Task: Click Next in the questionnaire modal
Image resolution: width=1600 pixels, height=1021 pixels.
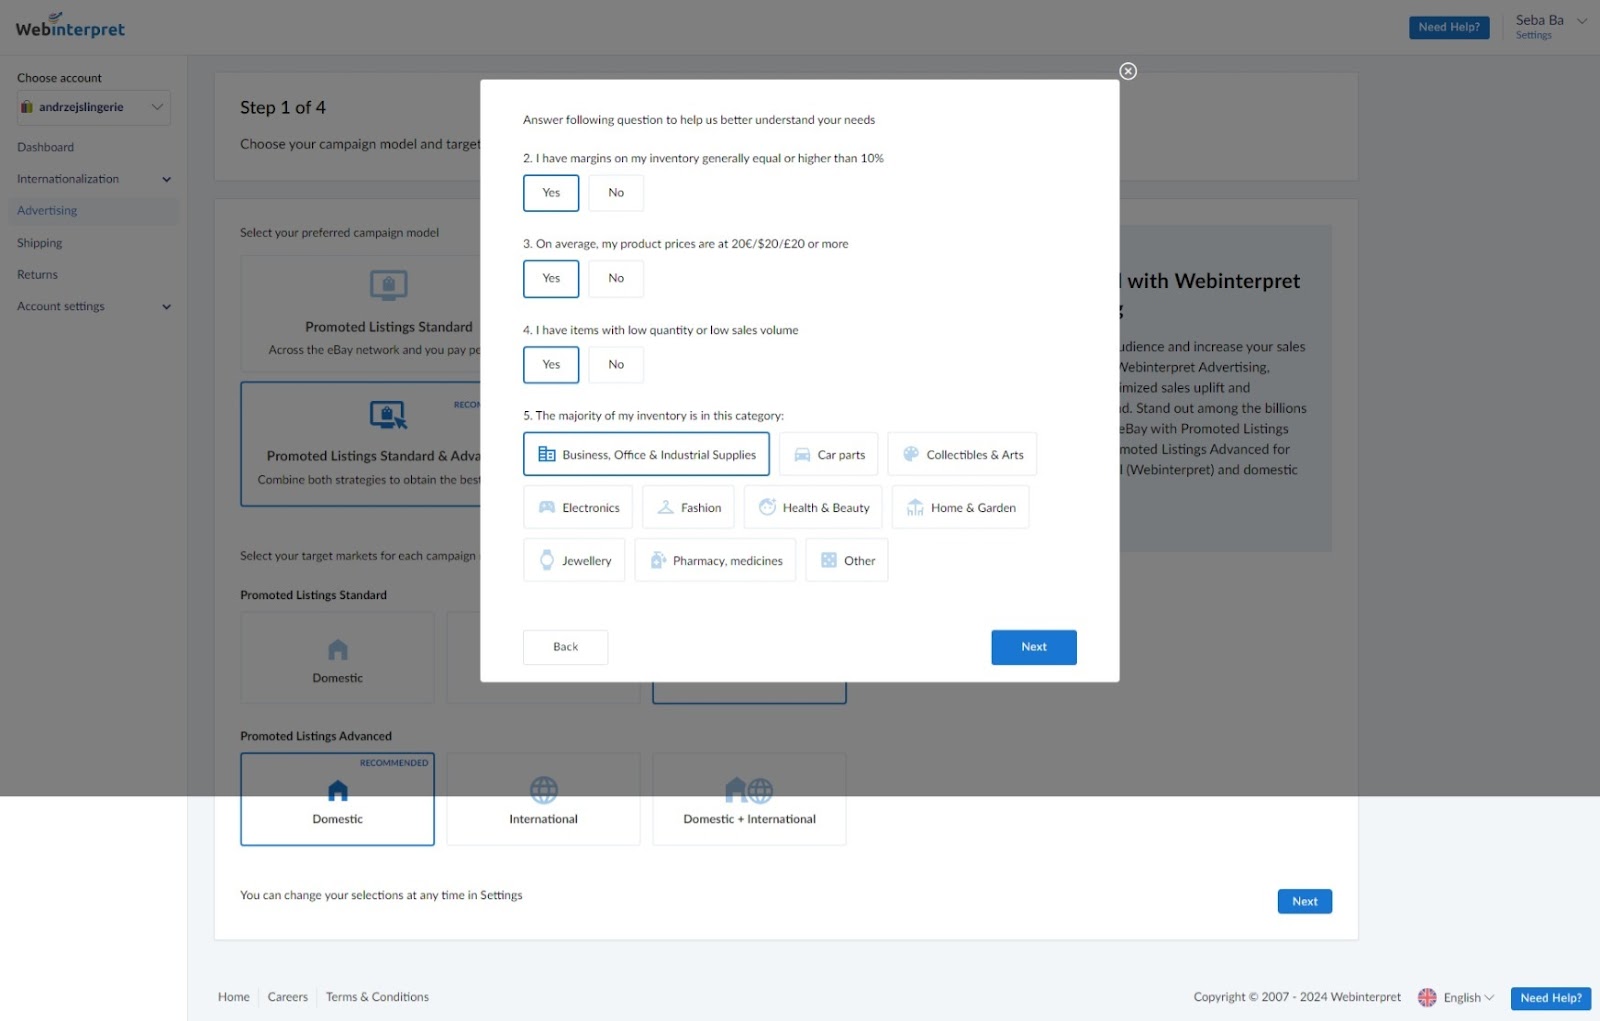Action: click(1033, 647)
